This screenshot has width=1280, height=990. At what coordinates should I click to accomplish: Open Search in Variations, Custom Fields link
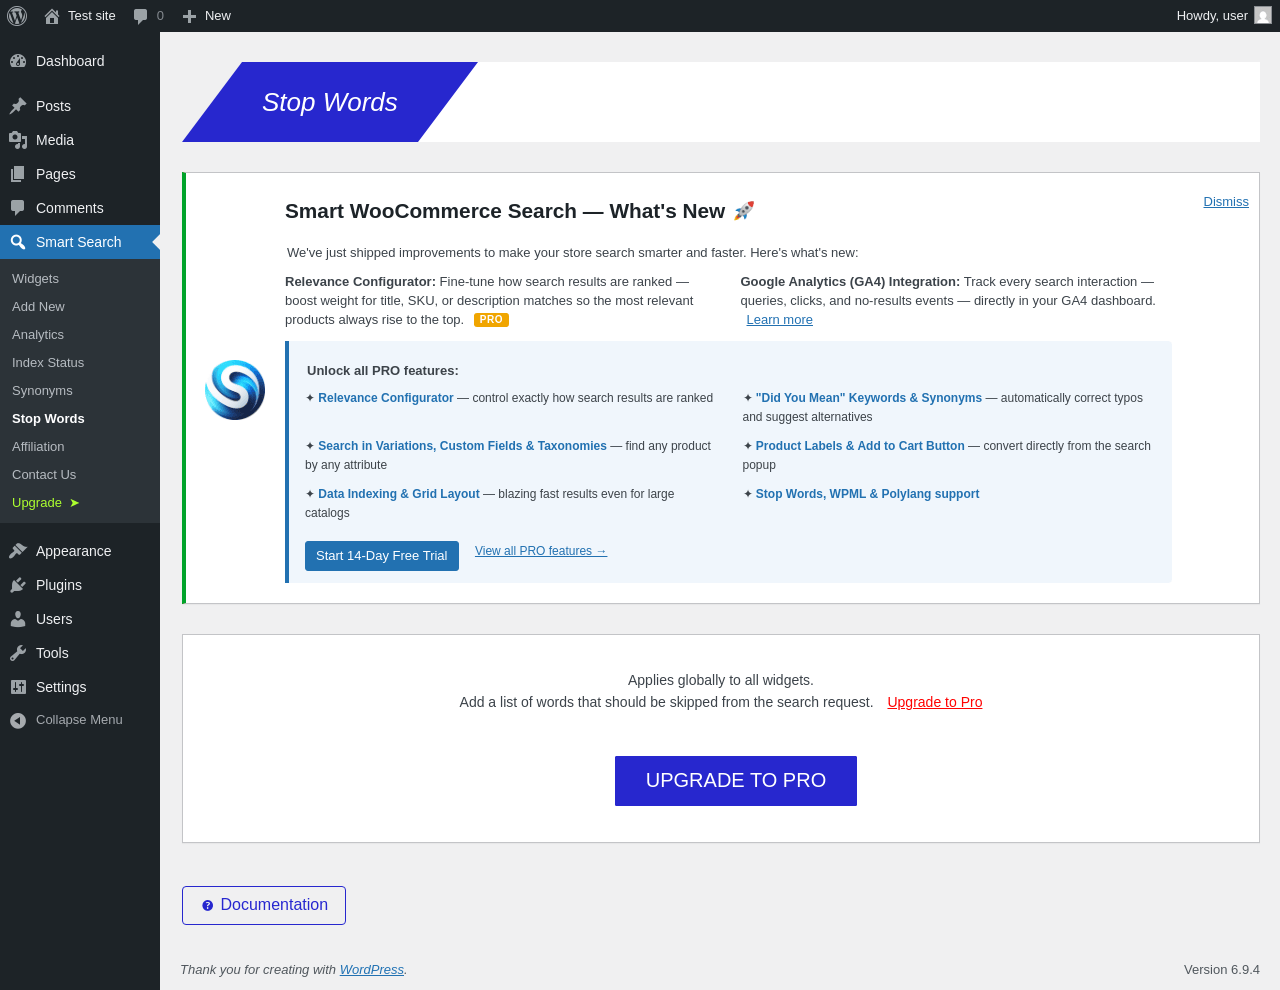tap(462, 446)
